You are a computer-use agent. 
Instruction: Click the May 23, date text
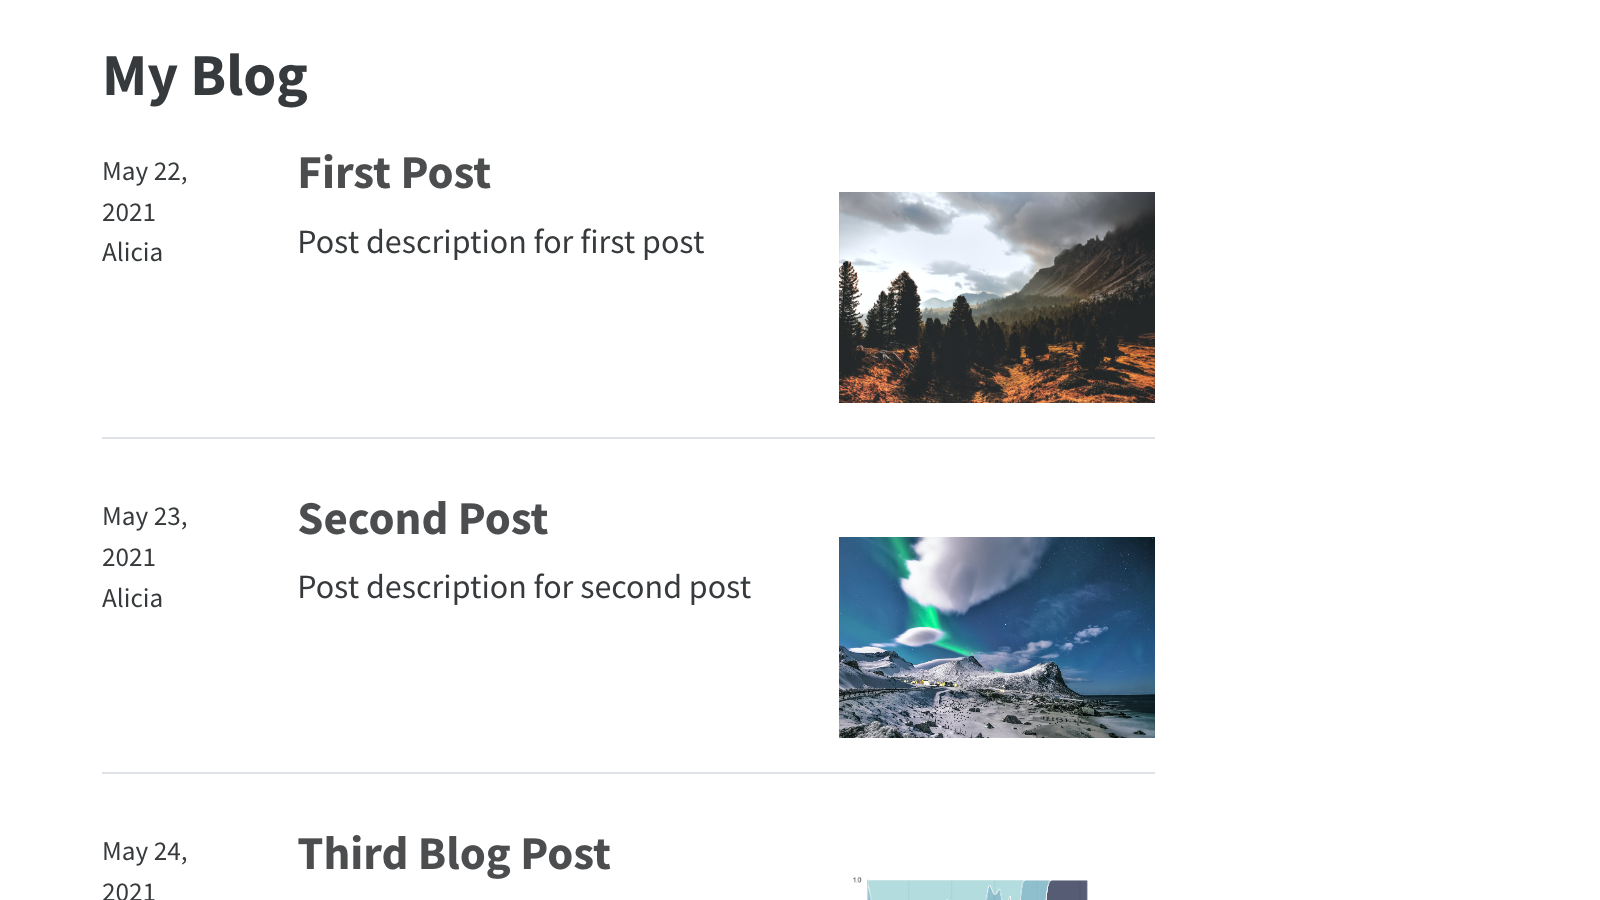pyautogui.click(x=145, y=517)
